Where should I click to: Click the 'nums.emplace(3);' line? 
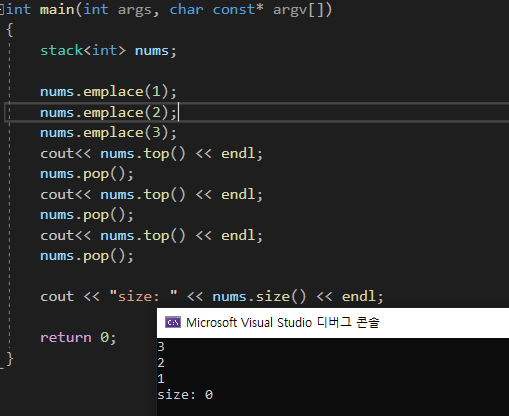point(108,133)
